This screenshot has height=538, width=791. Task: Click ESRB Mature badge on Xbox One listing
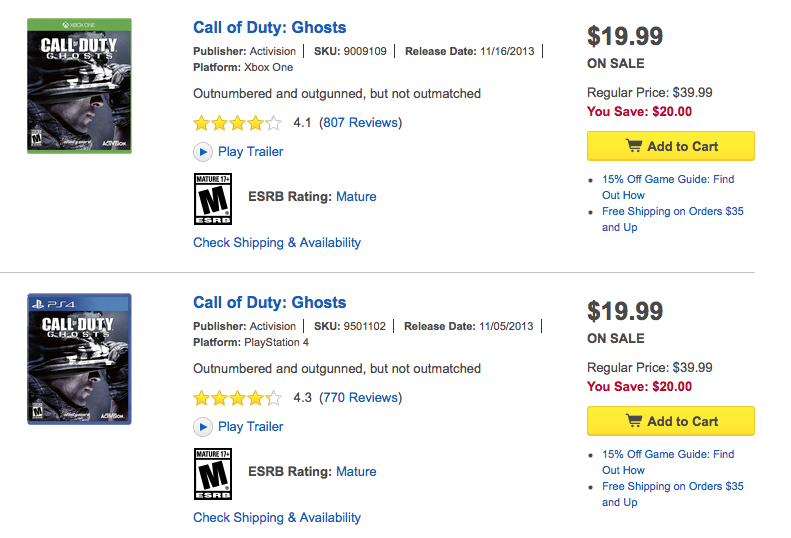click(212, 197)
